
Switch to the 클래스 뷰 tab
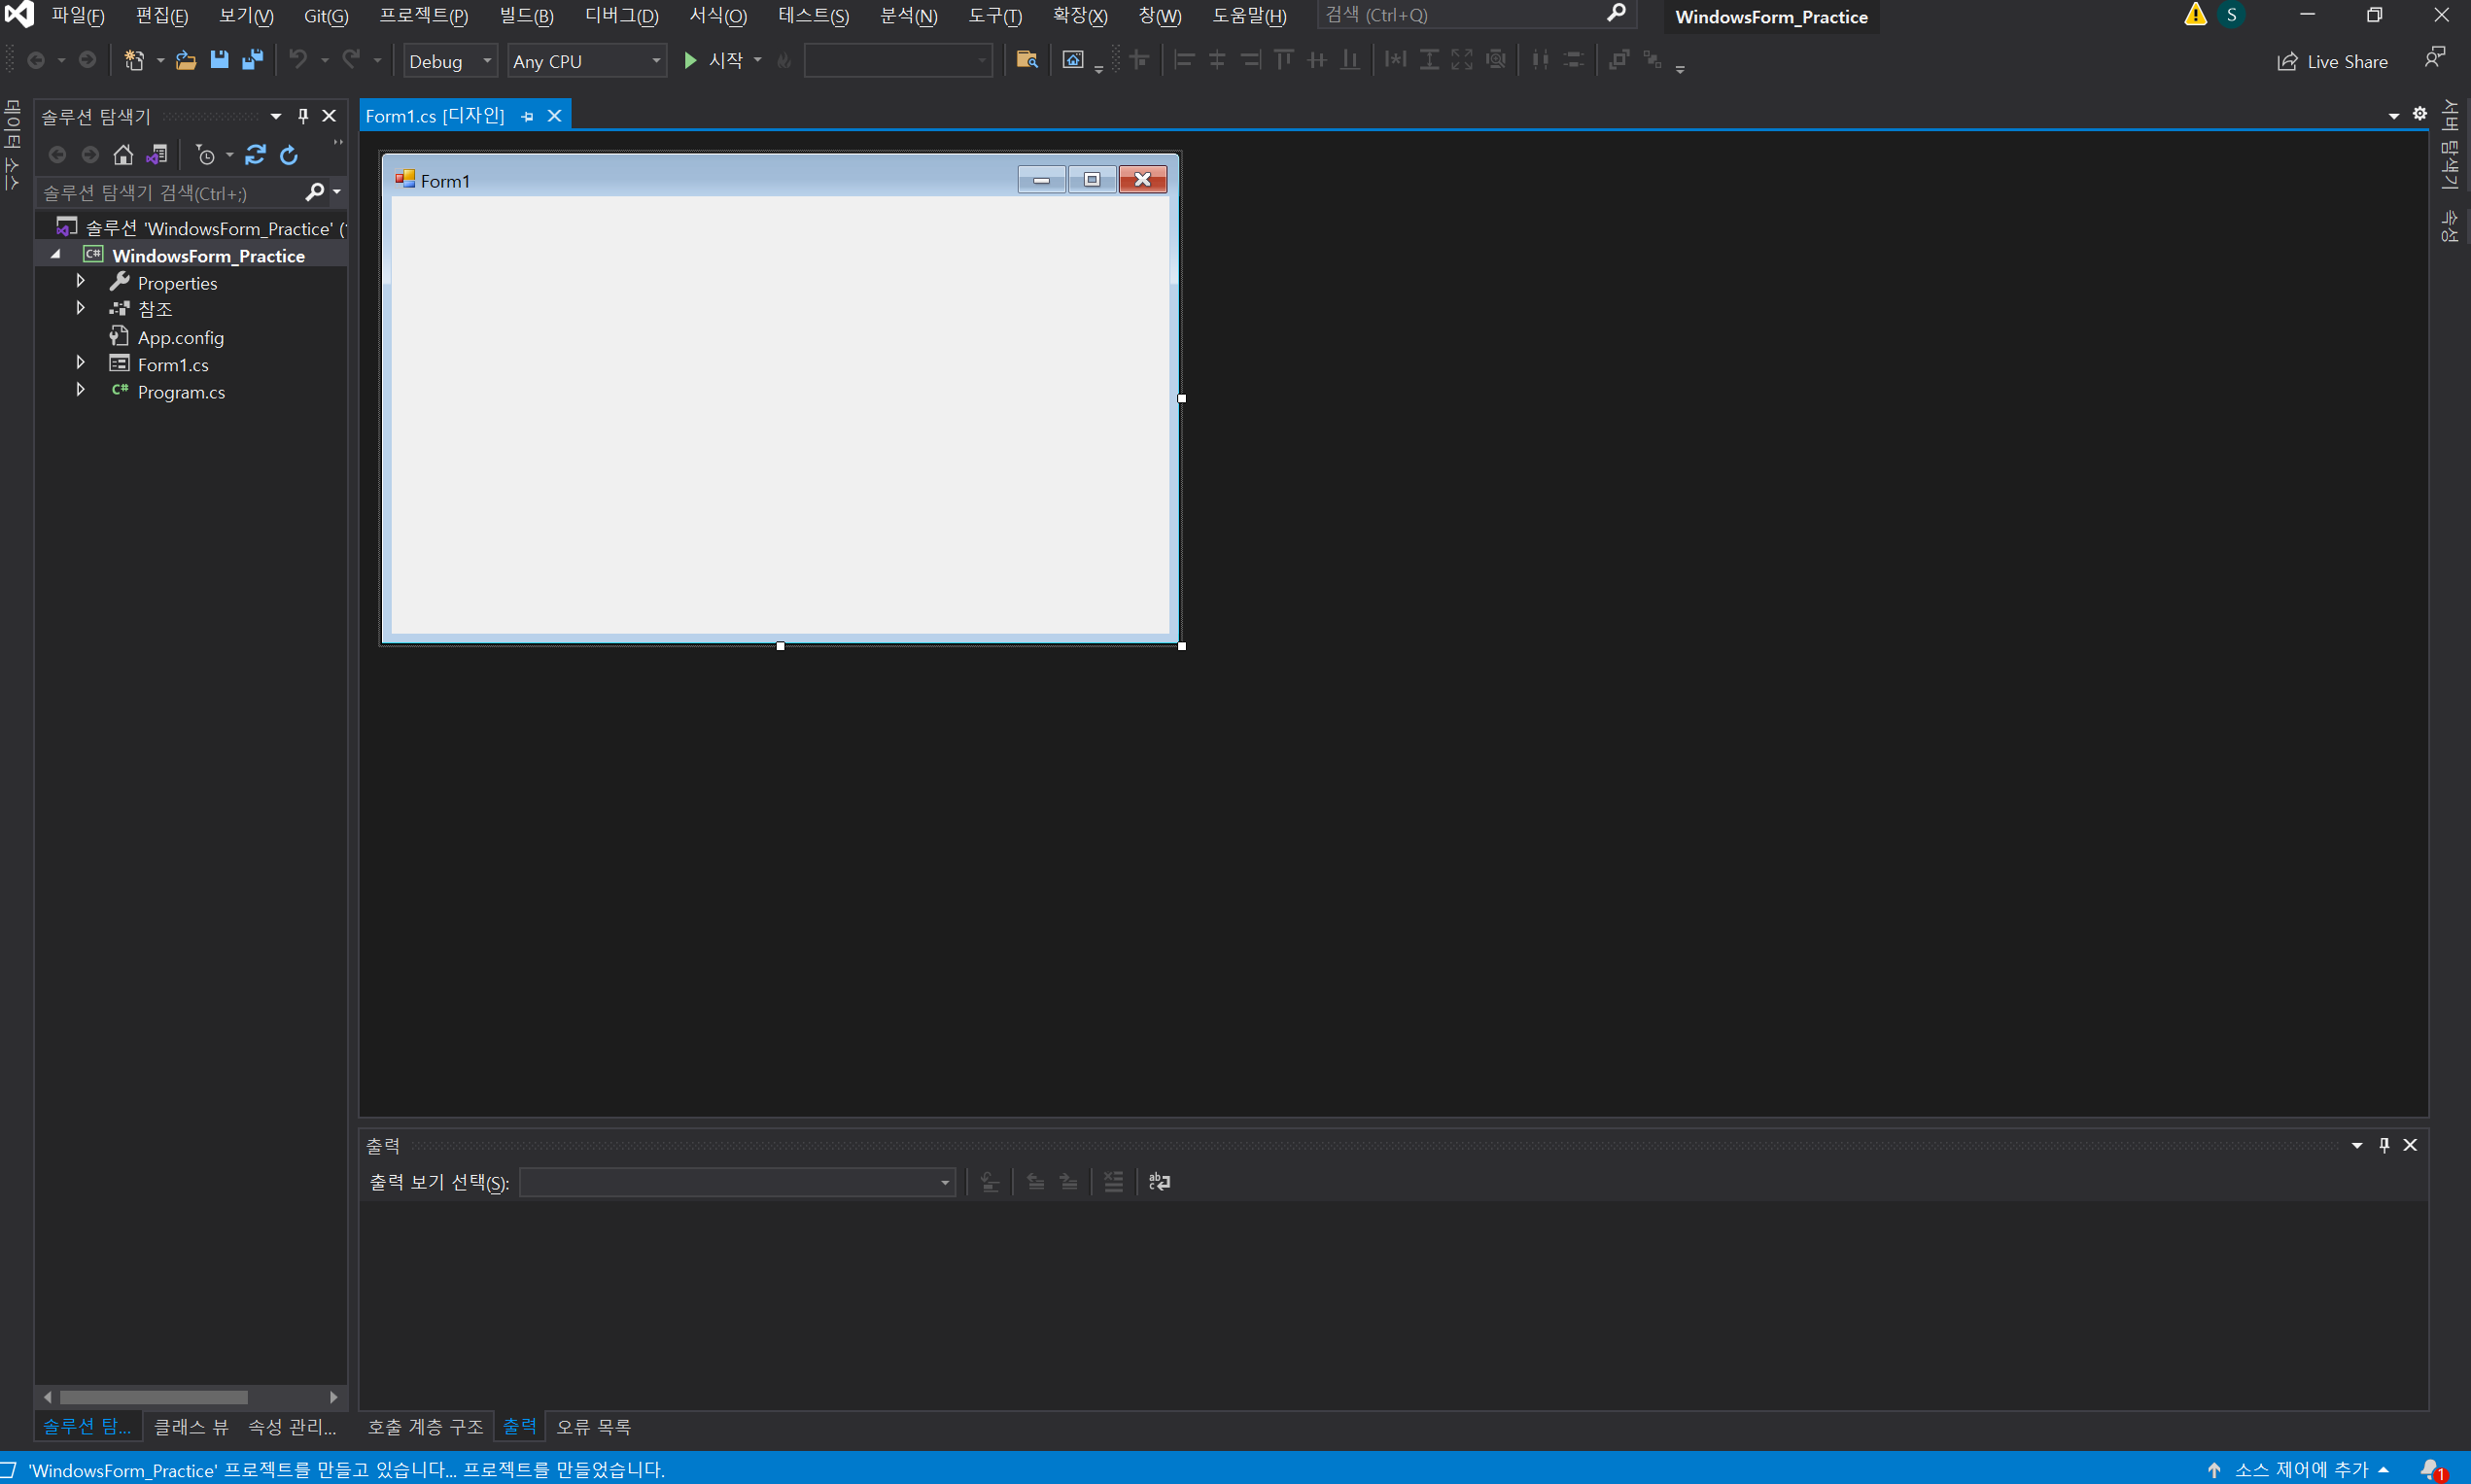191,1427
